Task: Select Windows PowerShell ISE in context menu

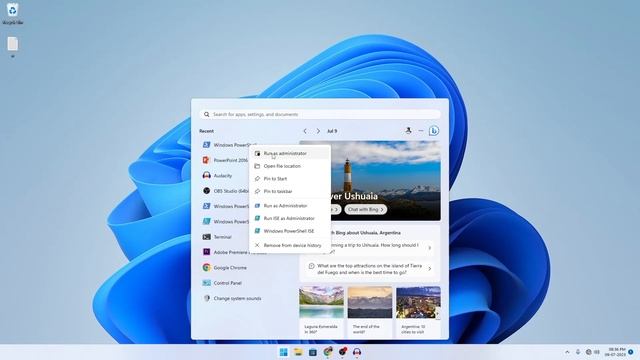Action: [x=290, y=231]
